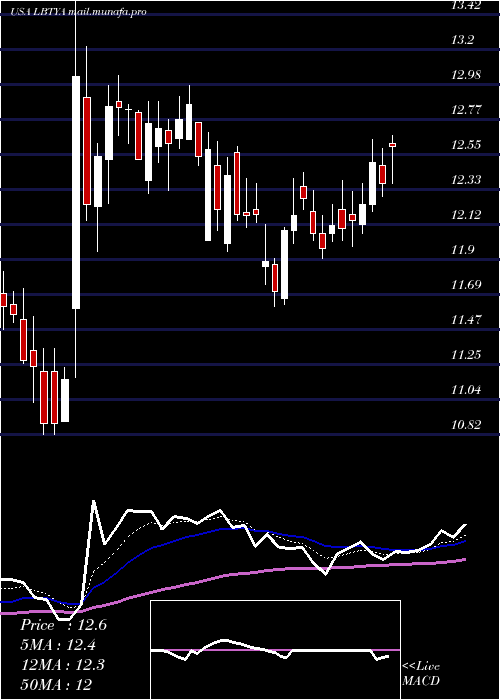Image resolution: width=500 pixels, height=700 pixels.
Task: Click the 'Price : 12.6' readout
Action: tap(63, 625)
